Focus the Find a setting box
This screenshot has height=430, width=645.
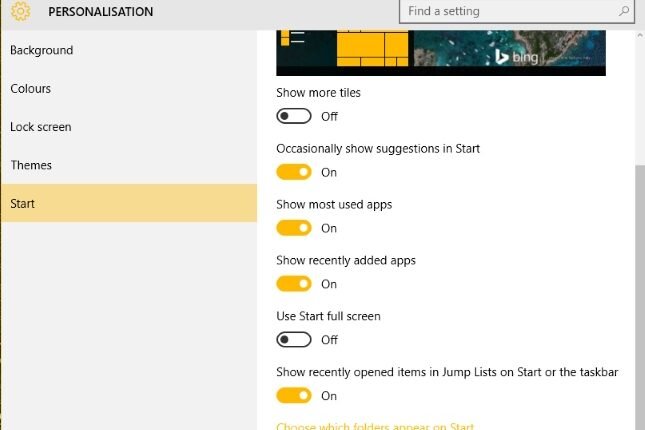pyautogui.click(x=517, y=11)
